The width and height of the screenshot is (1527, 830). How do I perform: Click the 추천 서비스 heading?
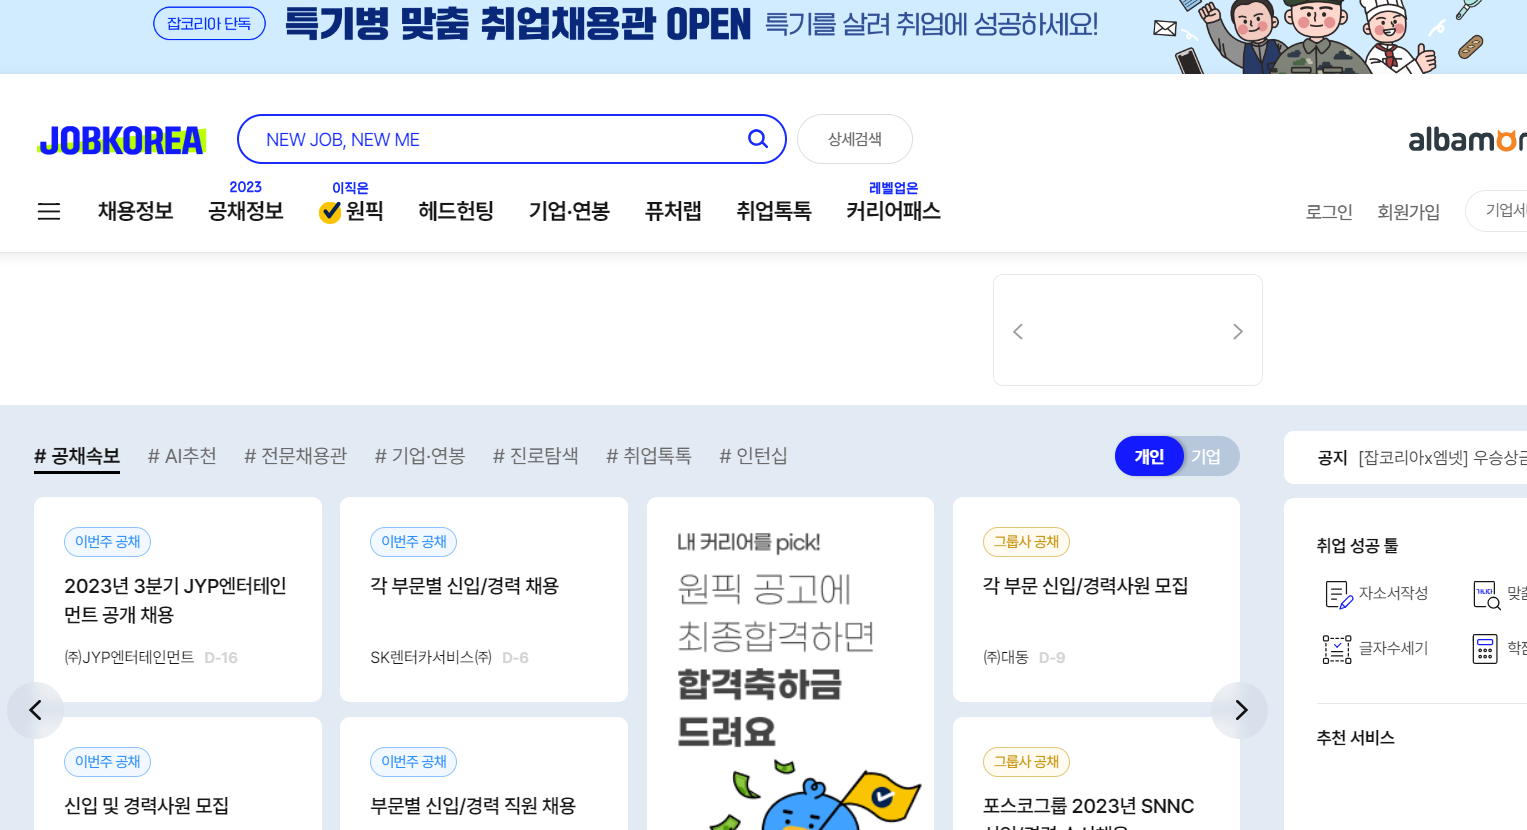click(x=1355, y=738)
